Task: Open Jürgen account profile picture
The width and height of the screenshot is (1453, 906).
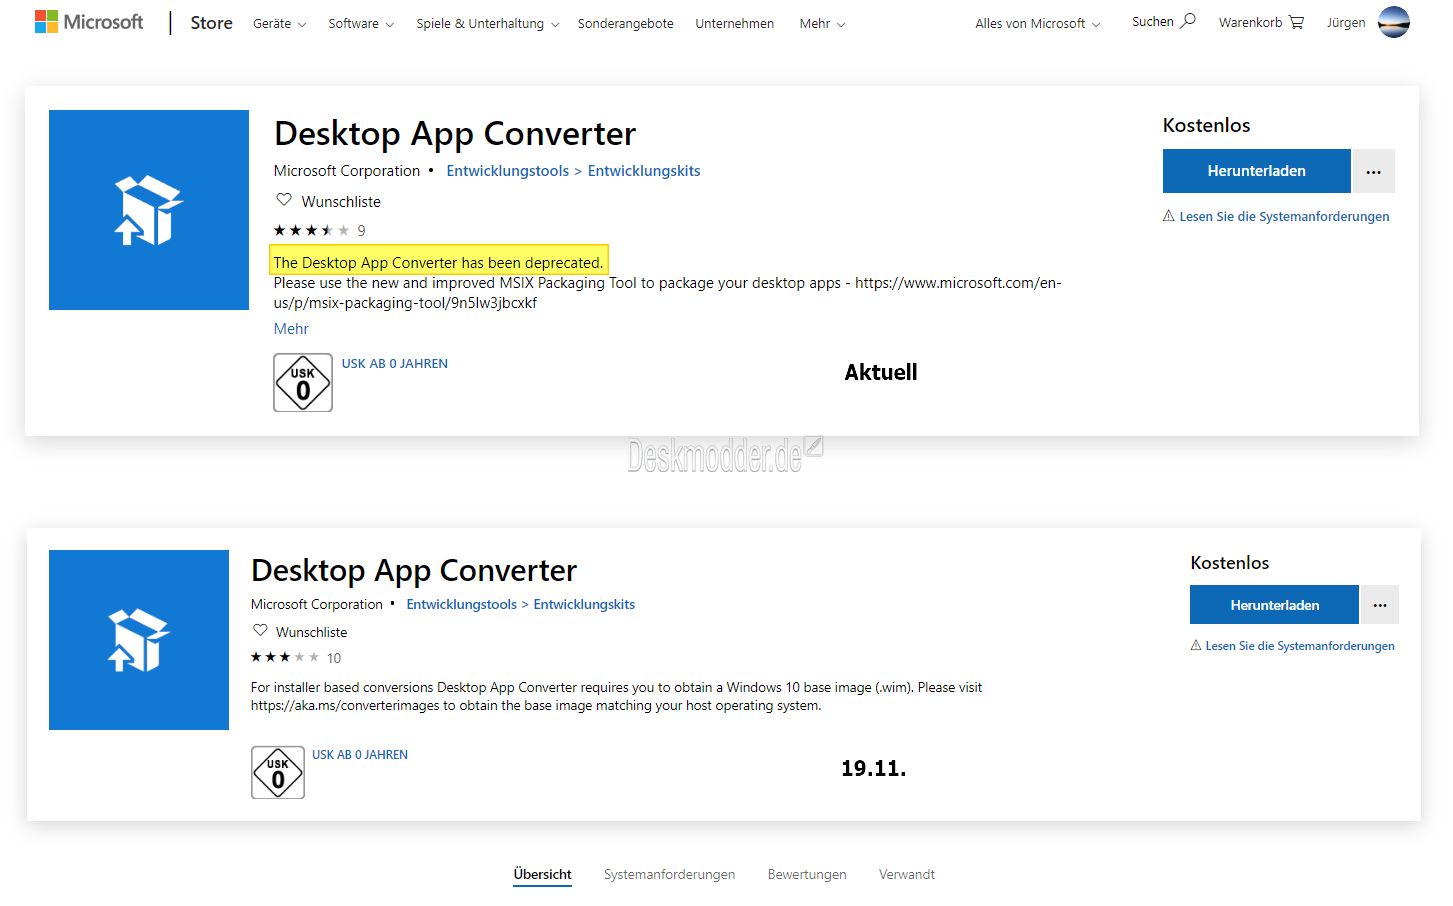Action: 1393,22
